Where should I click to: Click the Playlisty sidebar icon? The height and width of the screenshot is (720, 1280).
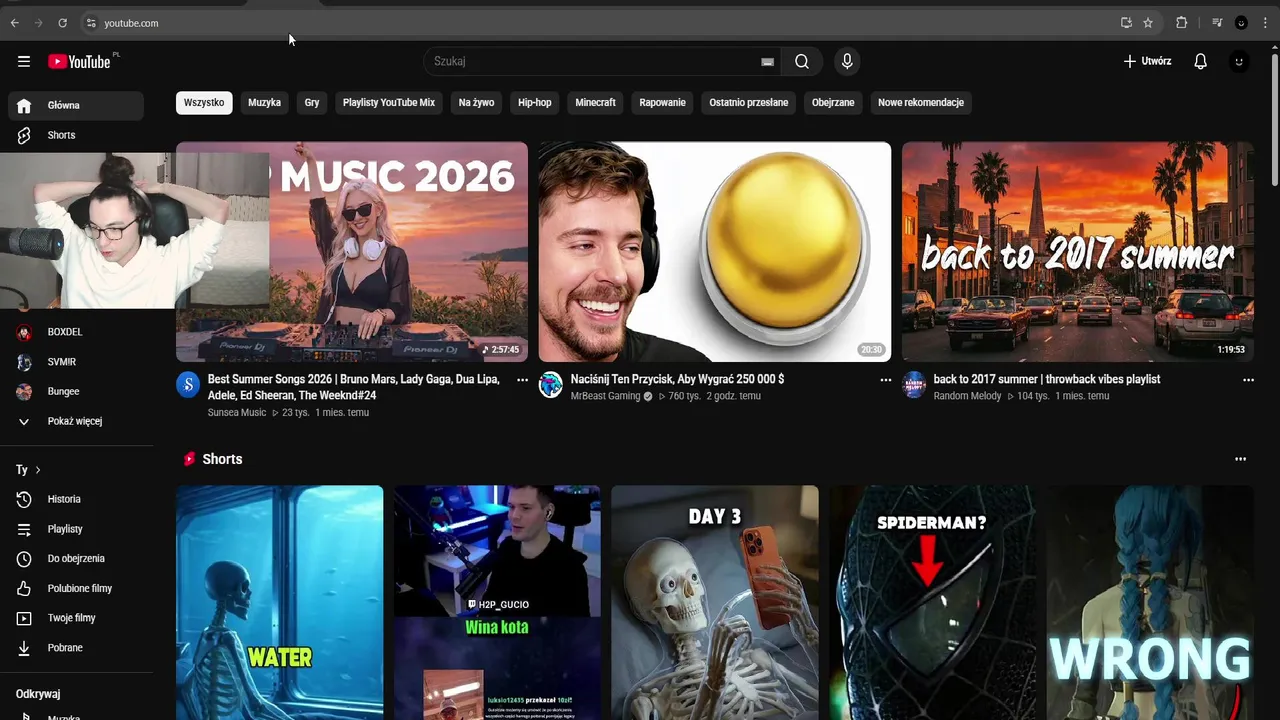(24, 529)
